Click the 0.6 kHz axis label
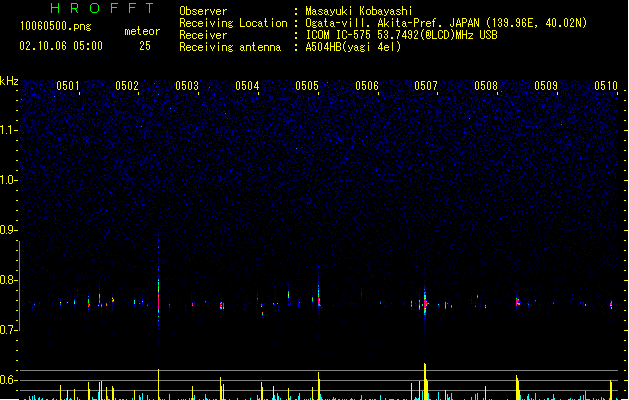 coord(9,380)
